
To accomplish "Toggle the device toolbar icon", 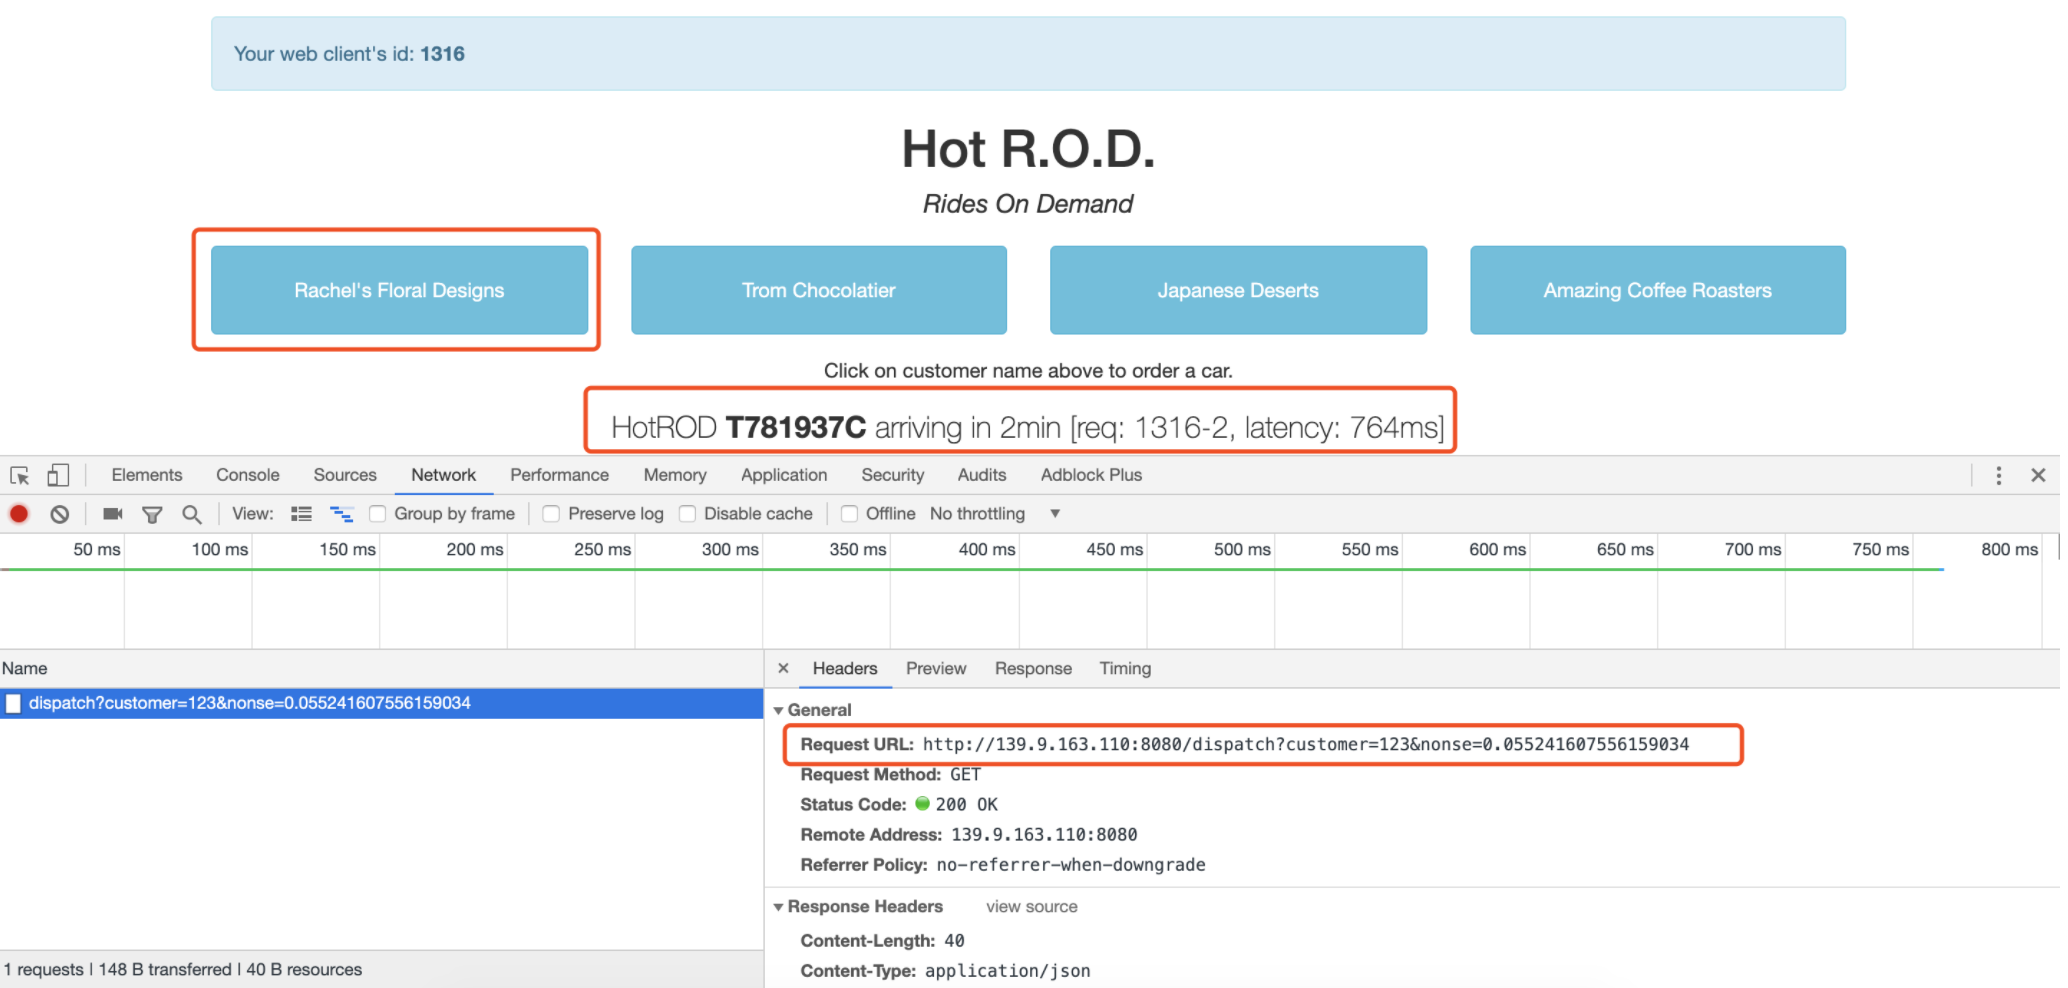I will (58, 475).
